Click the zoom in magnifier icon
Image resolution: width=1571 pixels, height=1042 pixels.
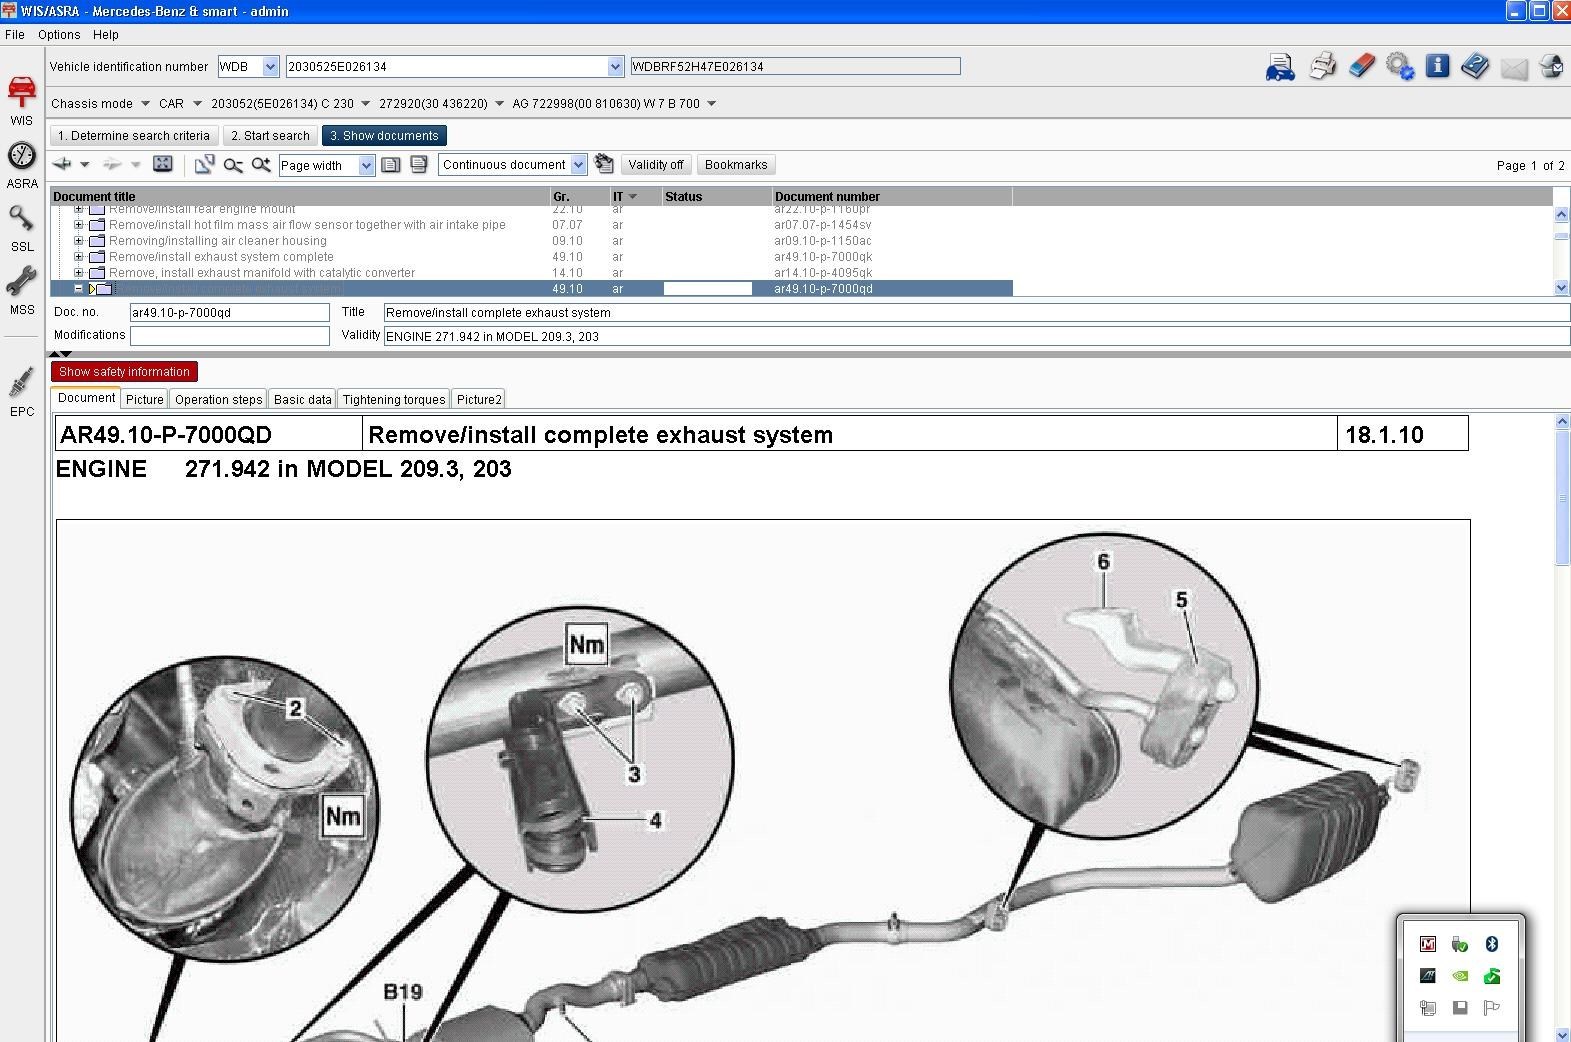pyautogui.click(x=261, y=164)
